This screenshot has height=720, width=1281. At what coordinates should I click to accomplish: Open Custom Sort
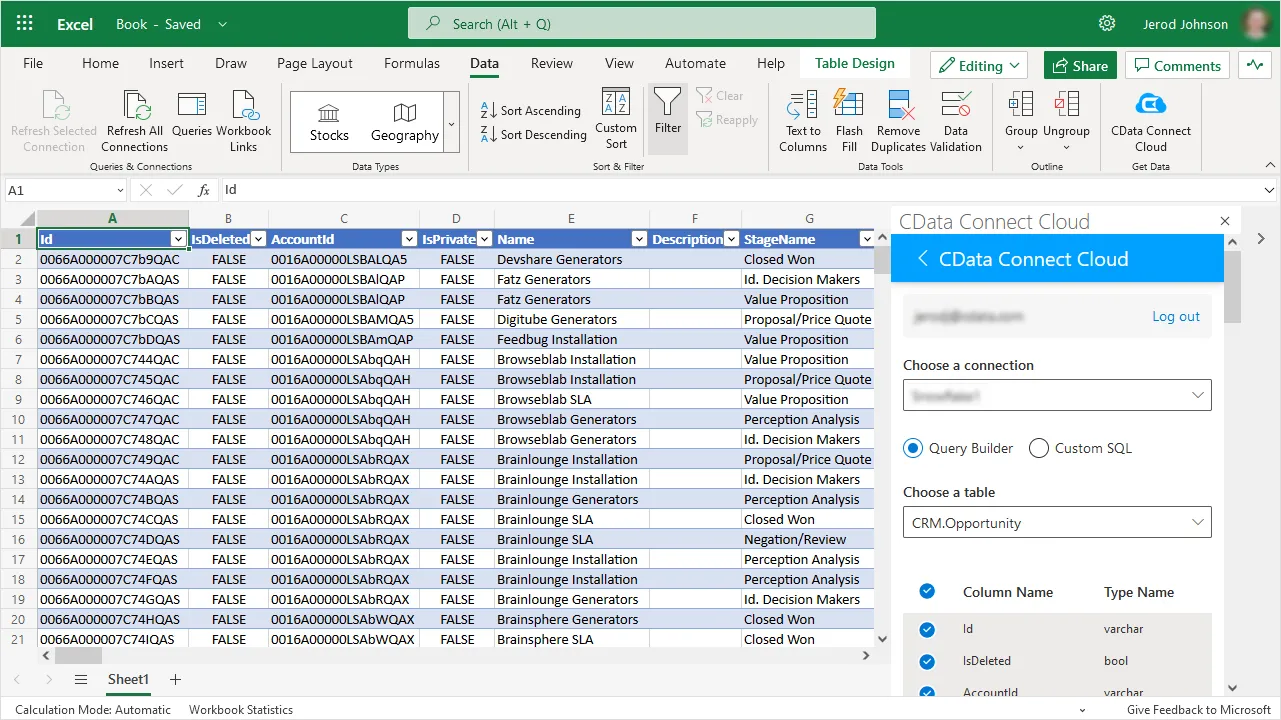(x=615, y=118)
